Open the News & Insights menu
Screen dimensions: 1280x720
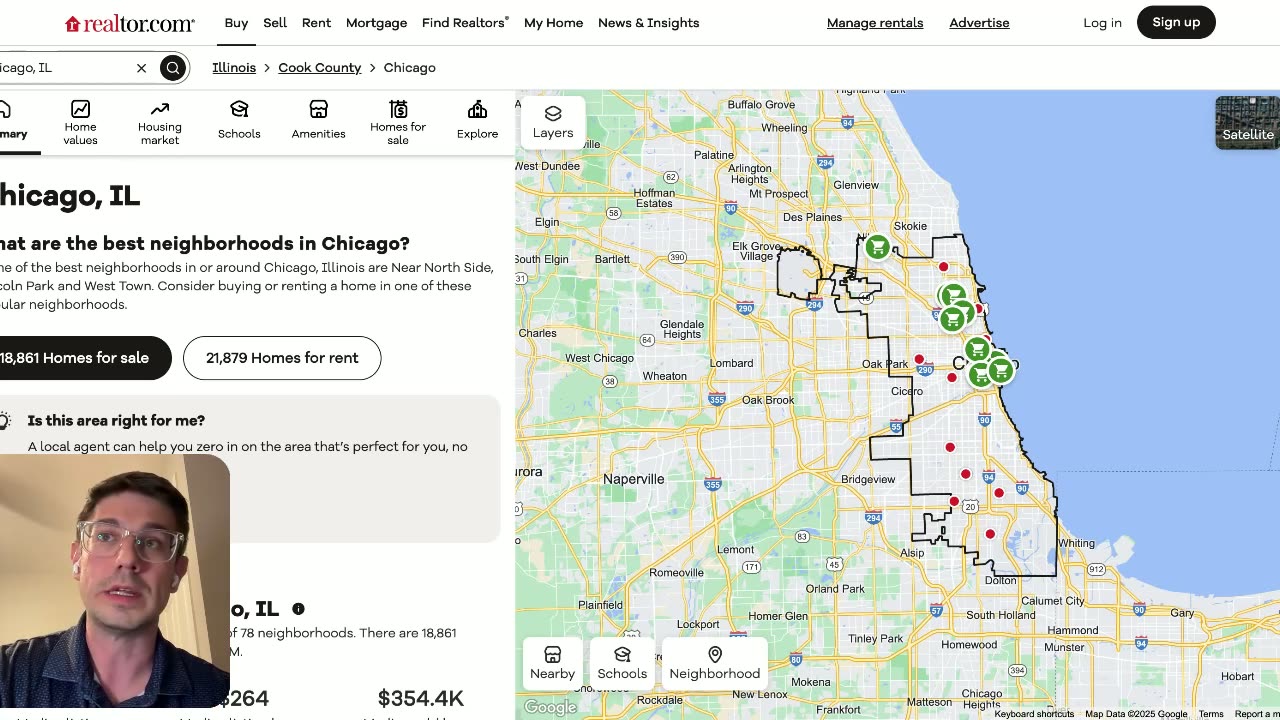648,23
